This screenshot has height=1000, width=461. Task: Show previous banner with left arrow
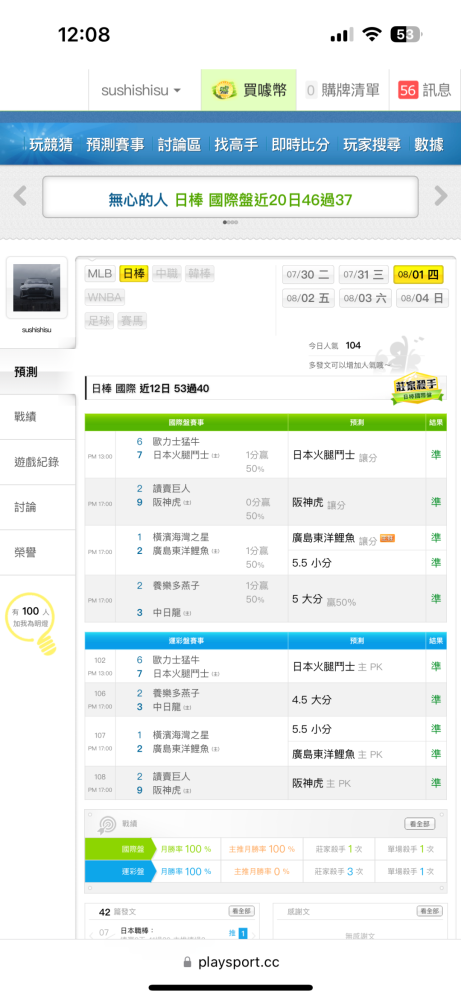(x=20, y=196)
